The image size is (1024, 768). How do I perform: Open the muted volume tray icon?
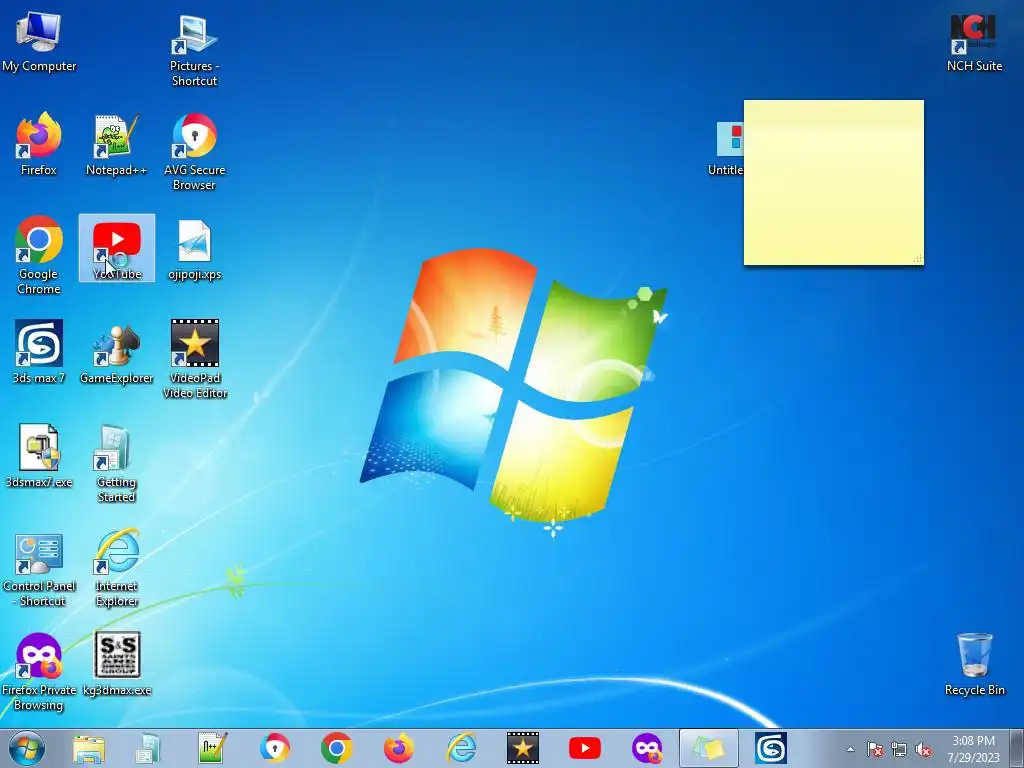coord(923,749)
